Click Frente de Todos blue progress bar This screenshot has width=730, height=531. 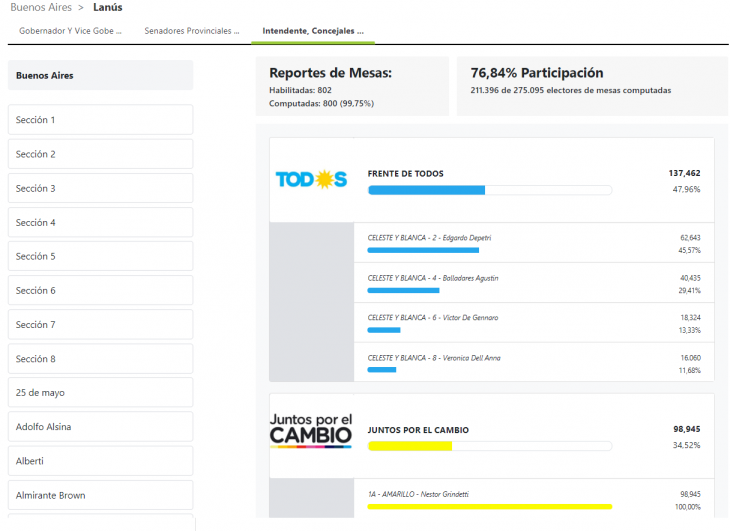click(x=490, y=190)
